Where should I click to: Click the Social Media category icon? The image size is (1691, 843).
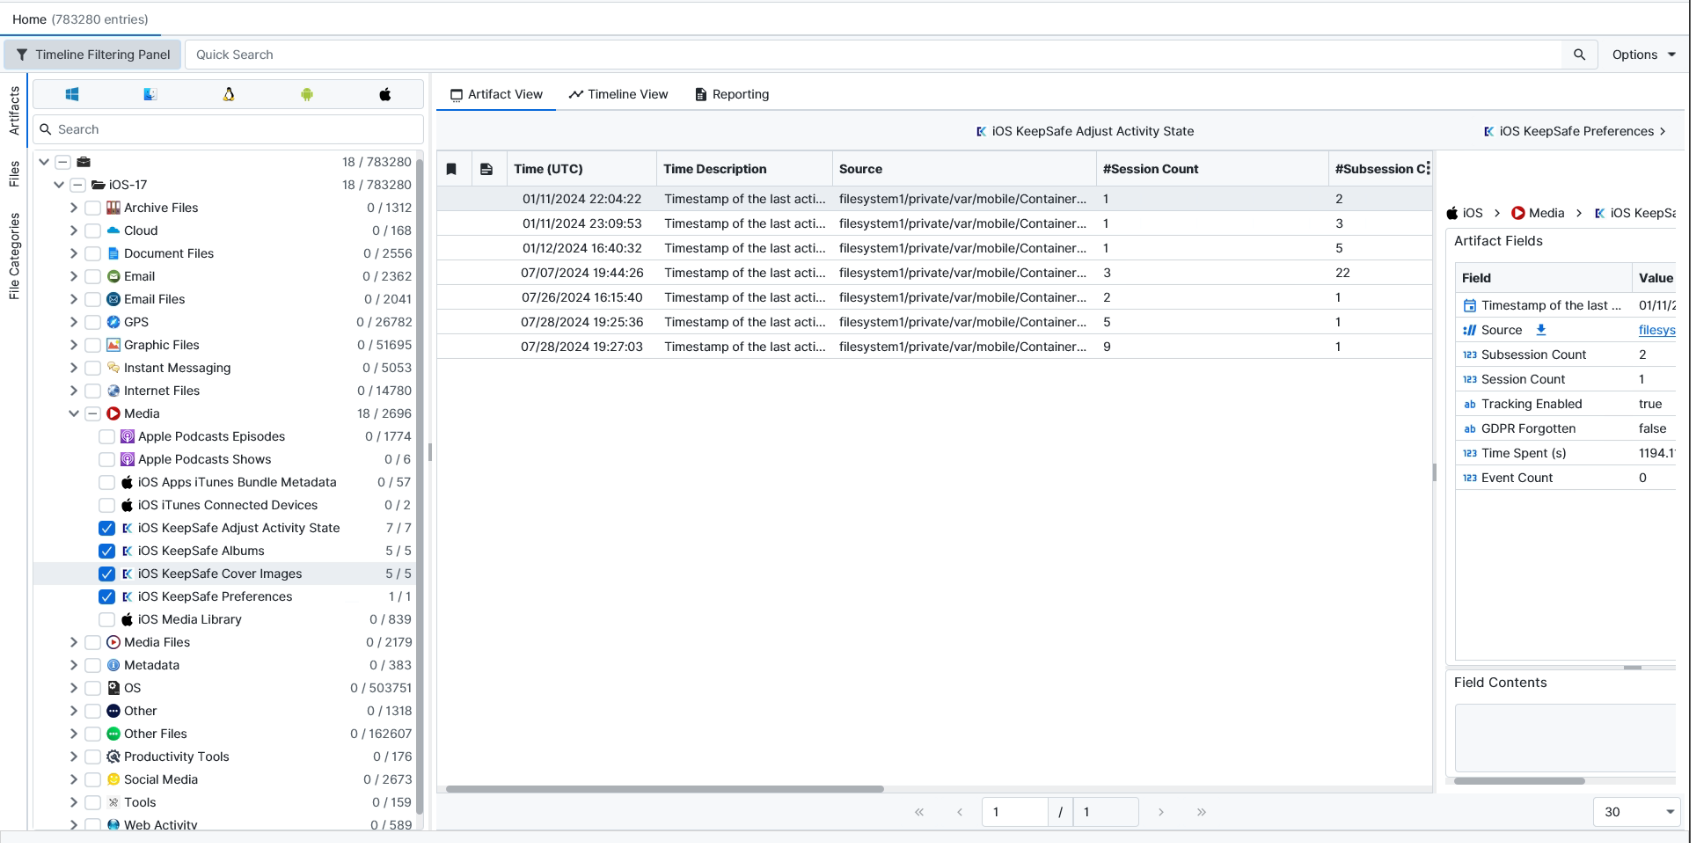click(113, 779)
